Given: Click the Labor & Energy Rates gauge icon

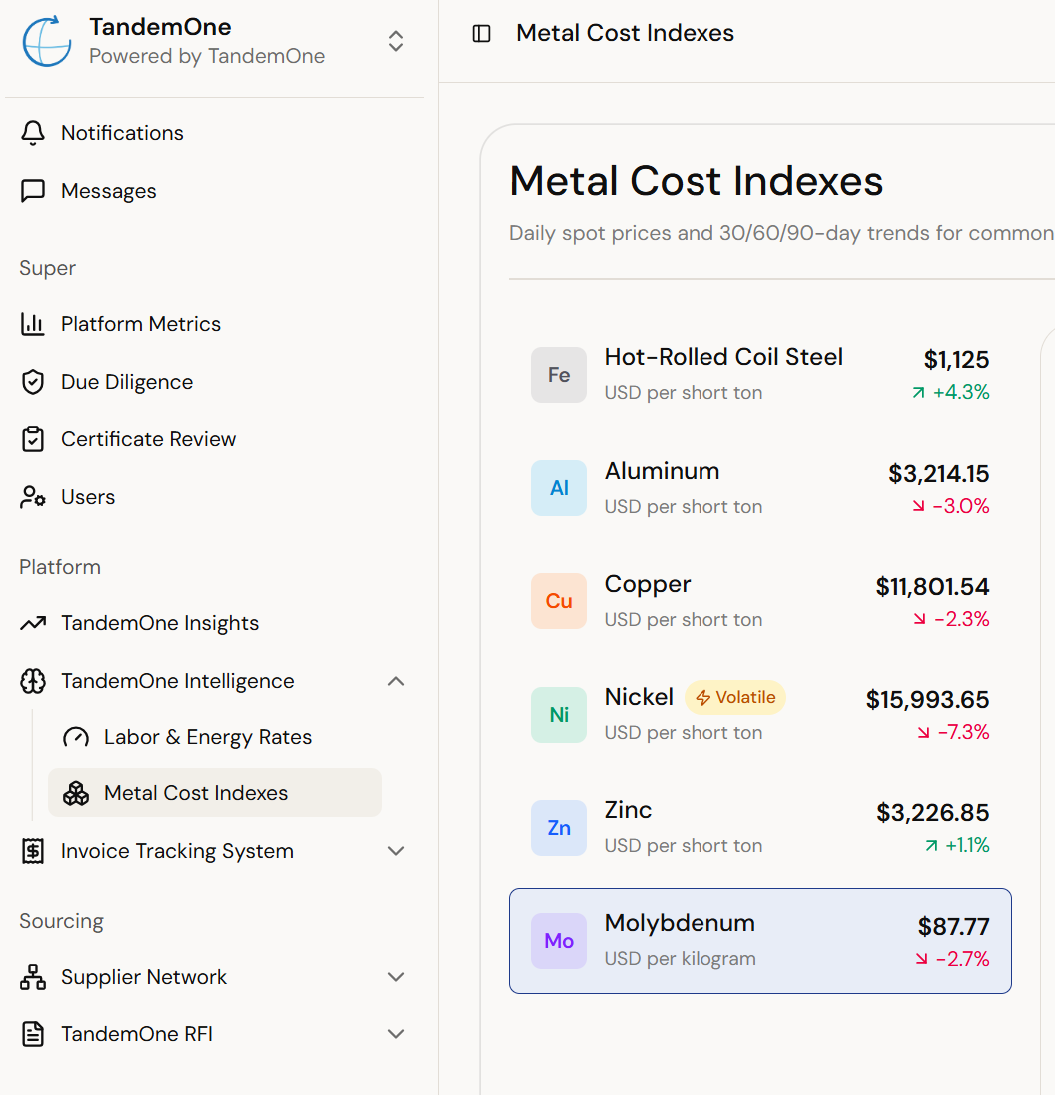Looking at the screenshot, I should click(76, 737).
